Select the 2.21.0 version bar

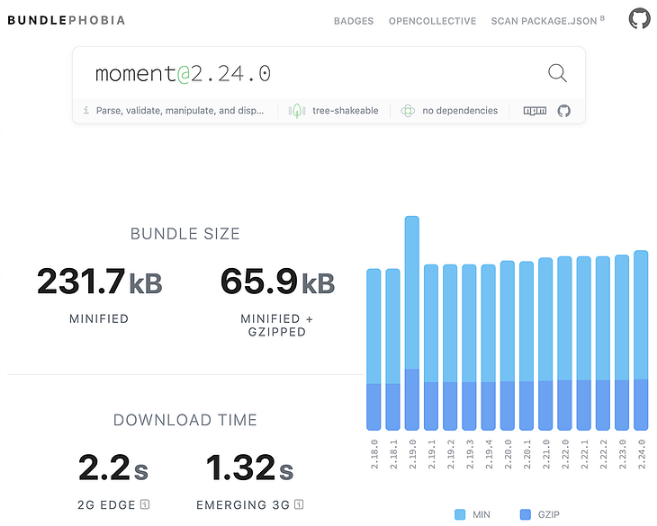(546, 344)
